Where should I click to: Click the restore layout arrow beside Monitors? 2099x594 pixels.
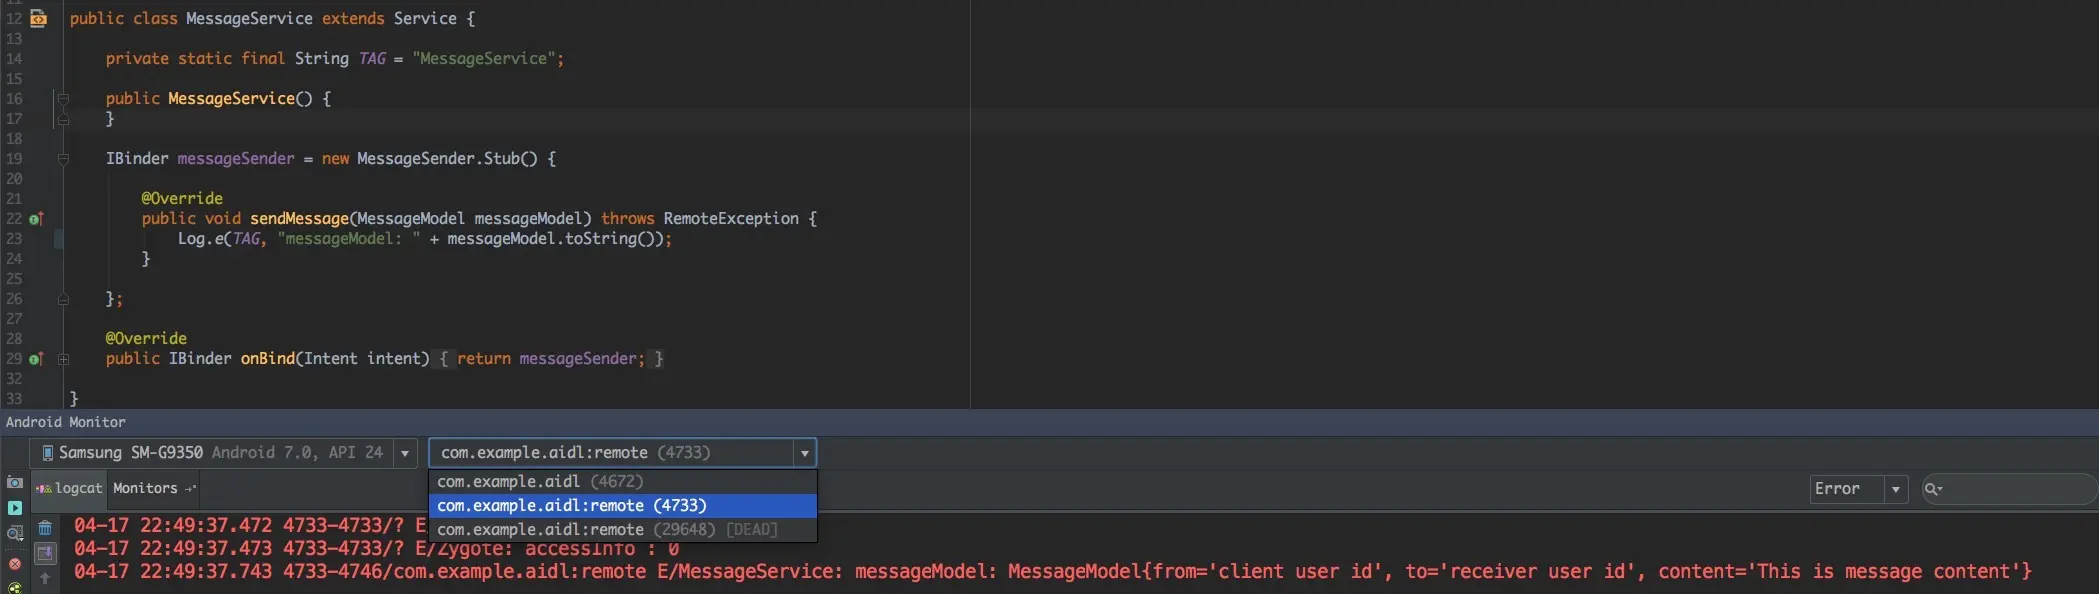pyautogui.click(x=191, y=488)
